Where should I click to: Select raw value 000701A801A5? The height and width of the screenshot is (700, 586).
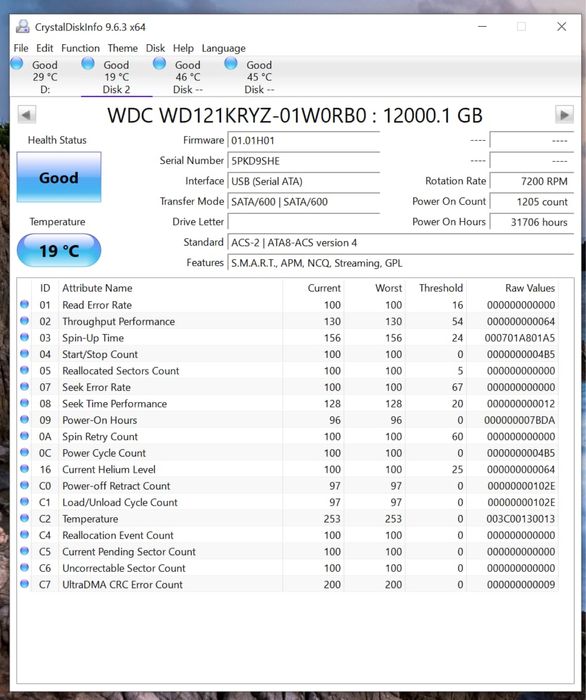520,338
